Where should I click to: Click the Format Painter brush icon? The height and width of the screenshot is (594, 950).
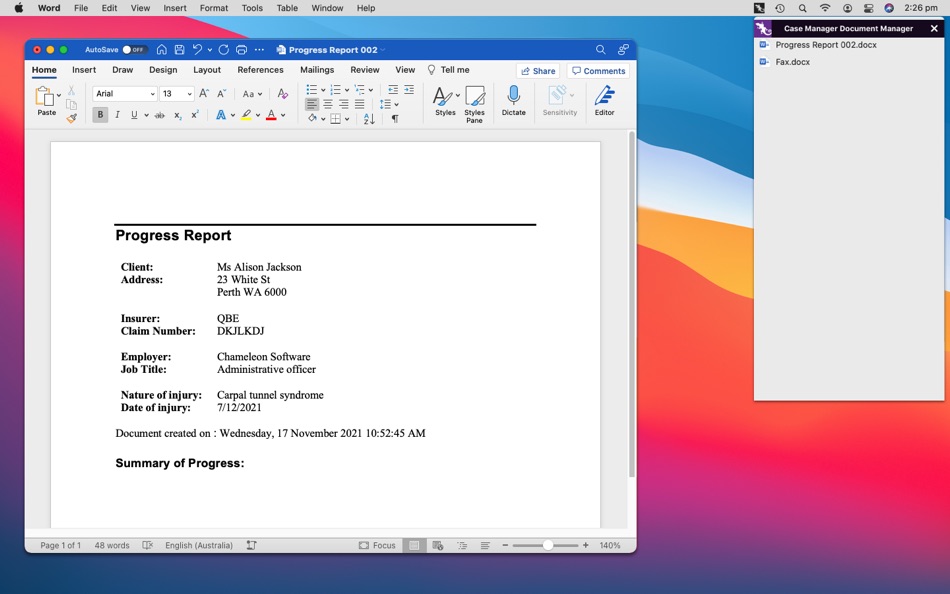click(71, 118)
